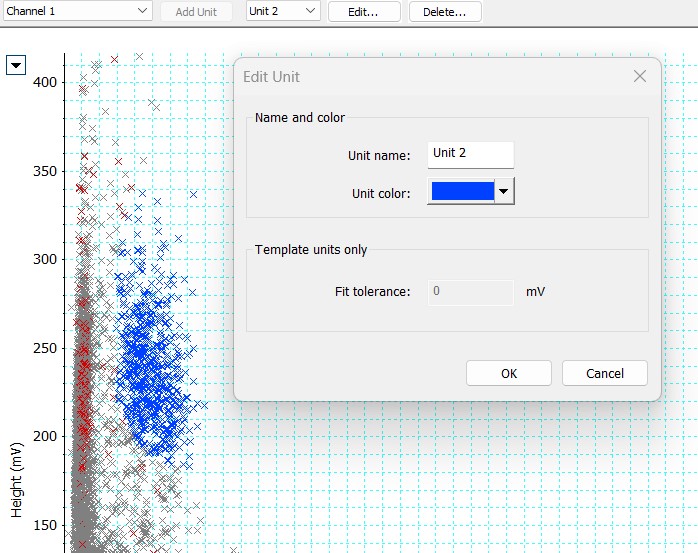The height and width of the screenshot is (553, 698).
Task: Click into the Unit name text field
Action: pos(469,154)
